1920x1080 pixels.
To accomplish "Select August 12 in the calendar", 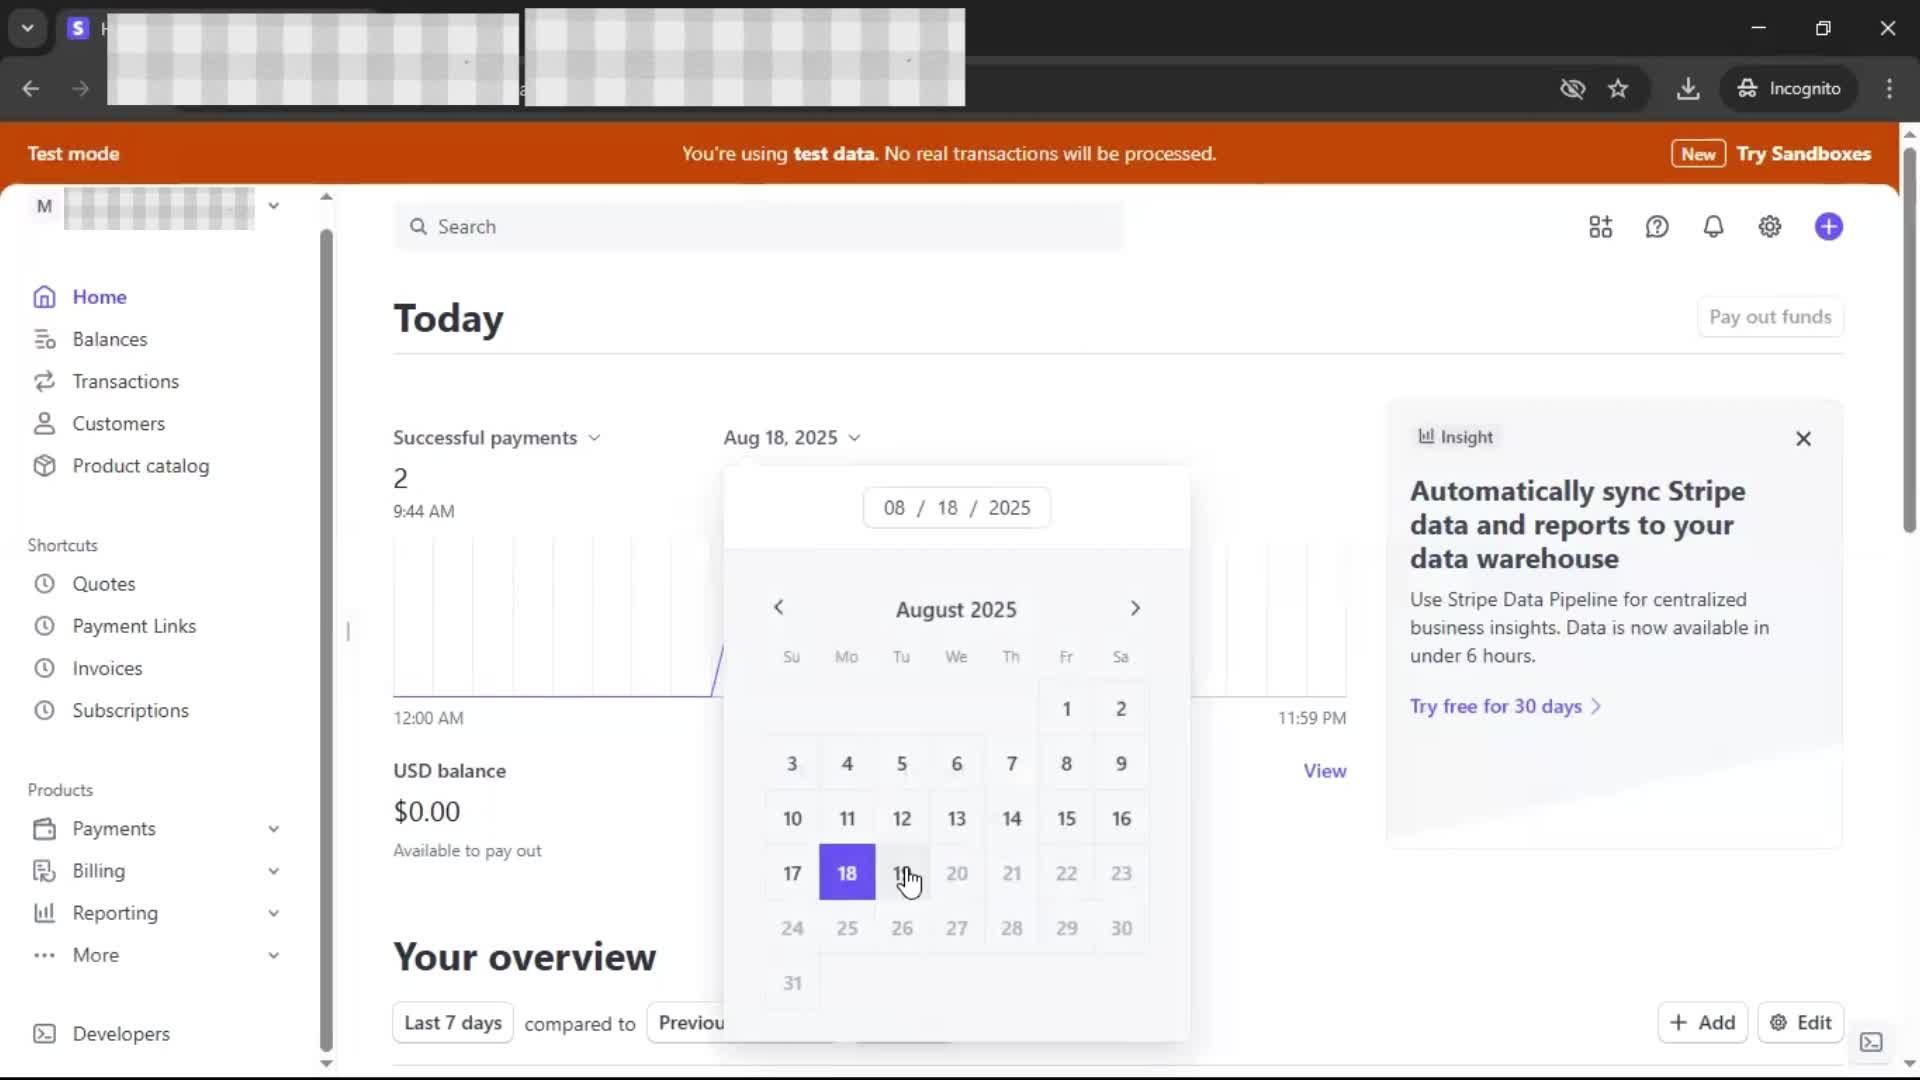I will tap(902, 819).
